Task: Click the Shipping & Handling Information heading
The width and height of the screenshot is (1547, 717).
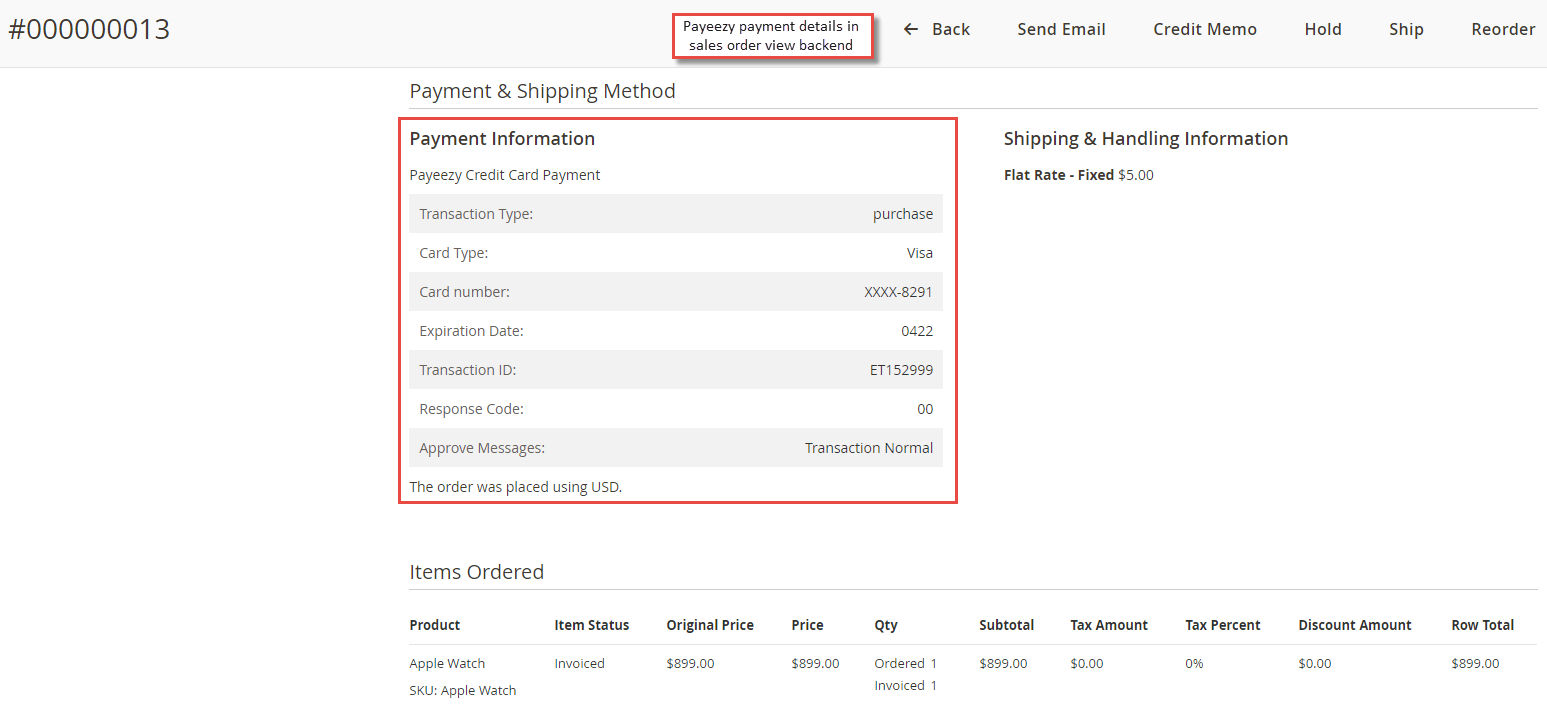Action: click(x=1145, y=139)
